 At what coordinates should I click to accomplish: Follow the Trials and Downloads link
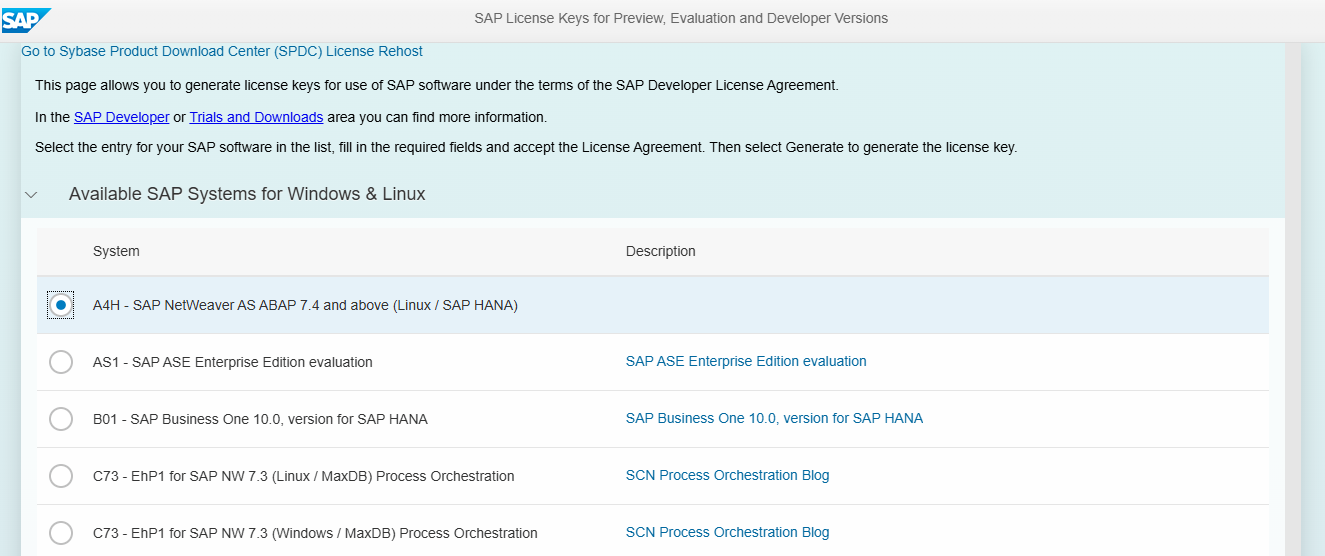[x=256, y=117]
